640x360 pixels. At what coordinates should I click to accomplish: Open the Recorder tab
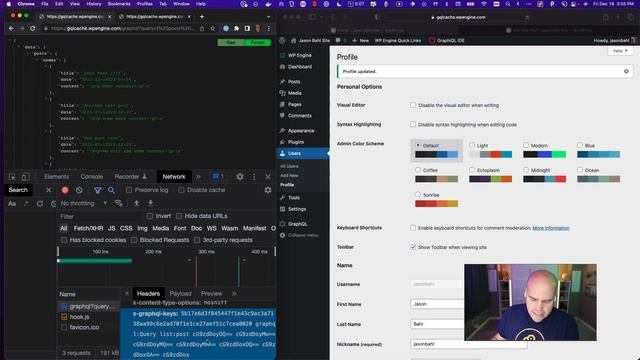tap(131, 177)
